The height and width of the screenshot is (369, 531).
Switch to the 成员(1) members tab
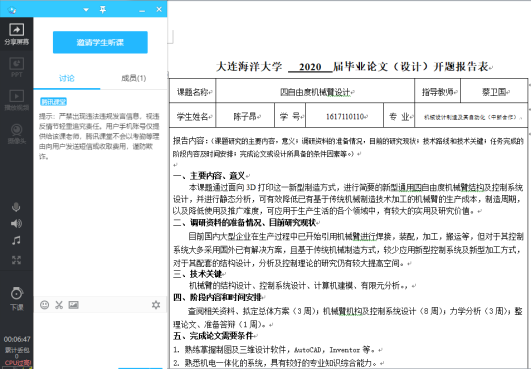tap(133, 78)
